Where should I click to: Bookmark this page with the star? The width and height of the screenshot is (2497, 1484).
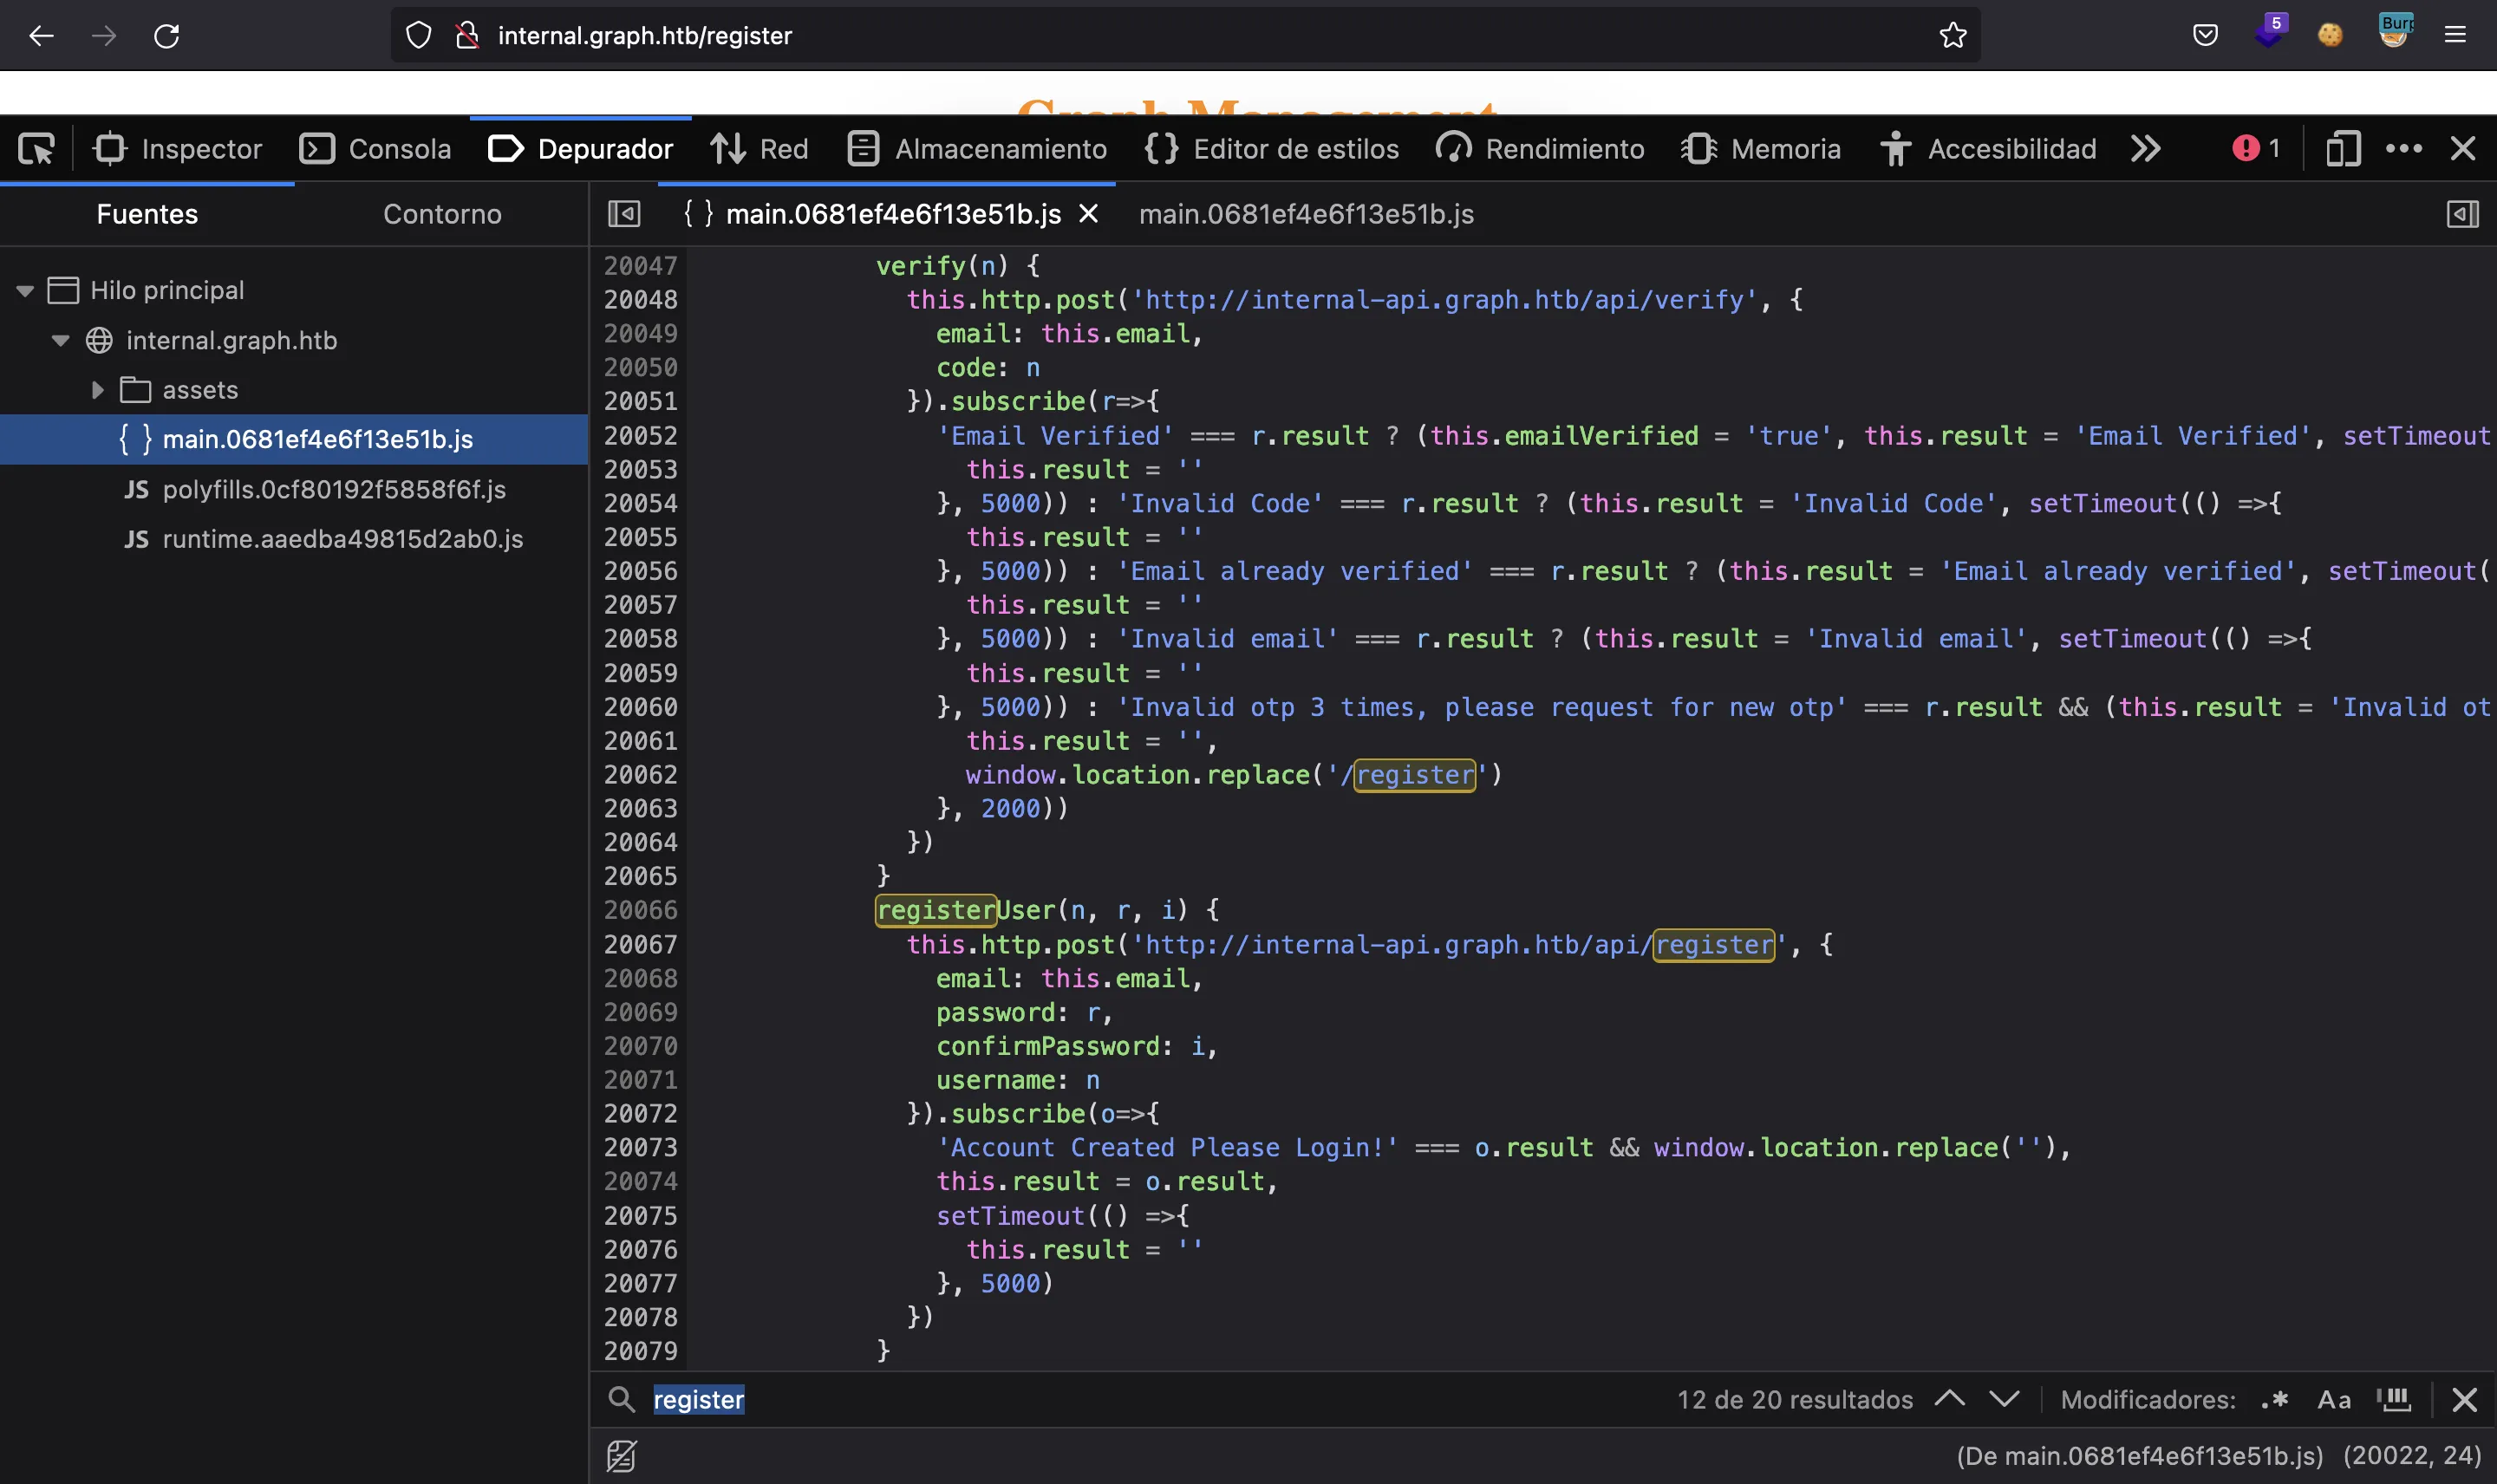pyautogui.click(x=1952, y=36)
